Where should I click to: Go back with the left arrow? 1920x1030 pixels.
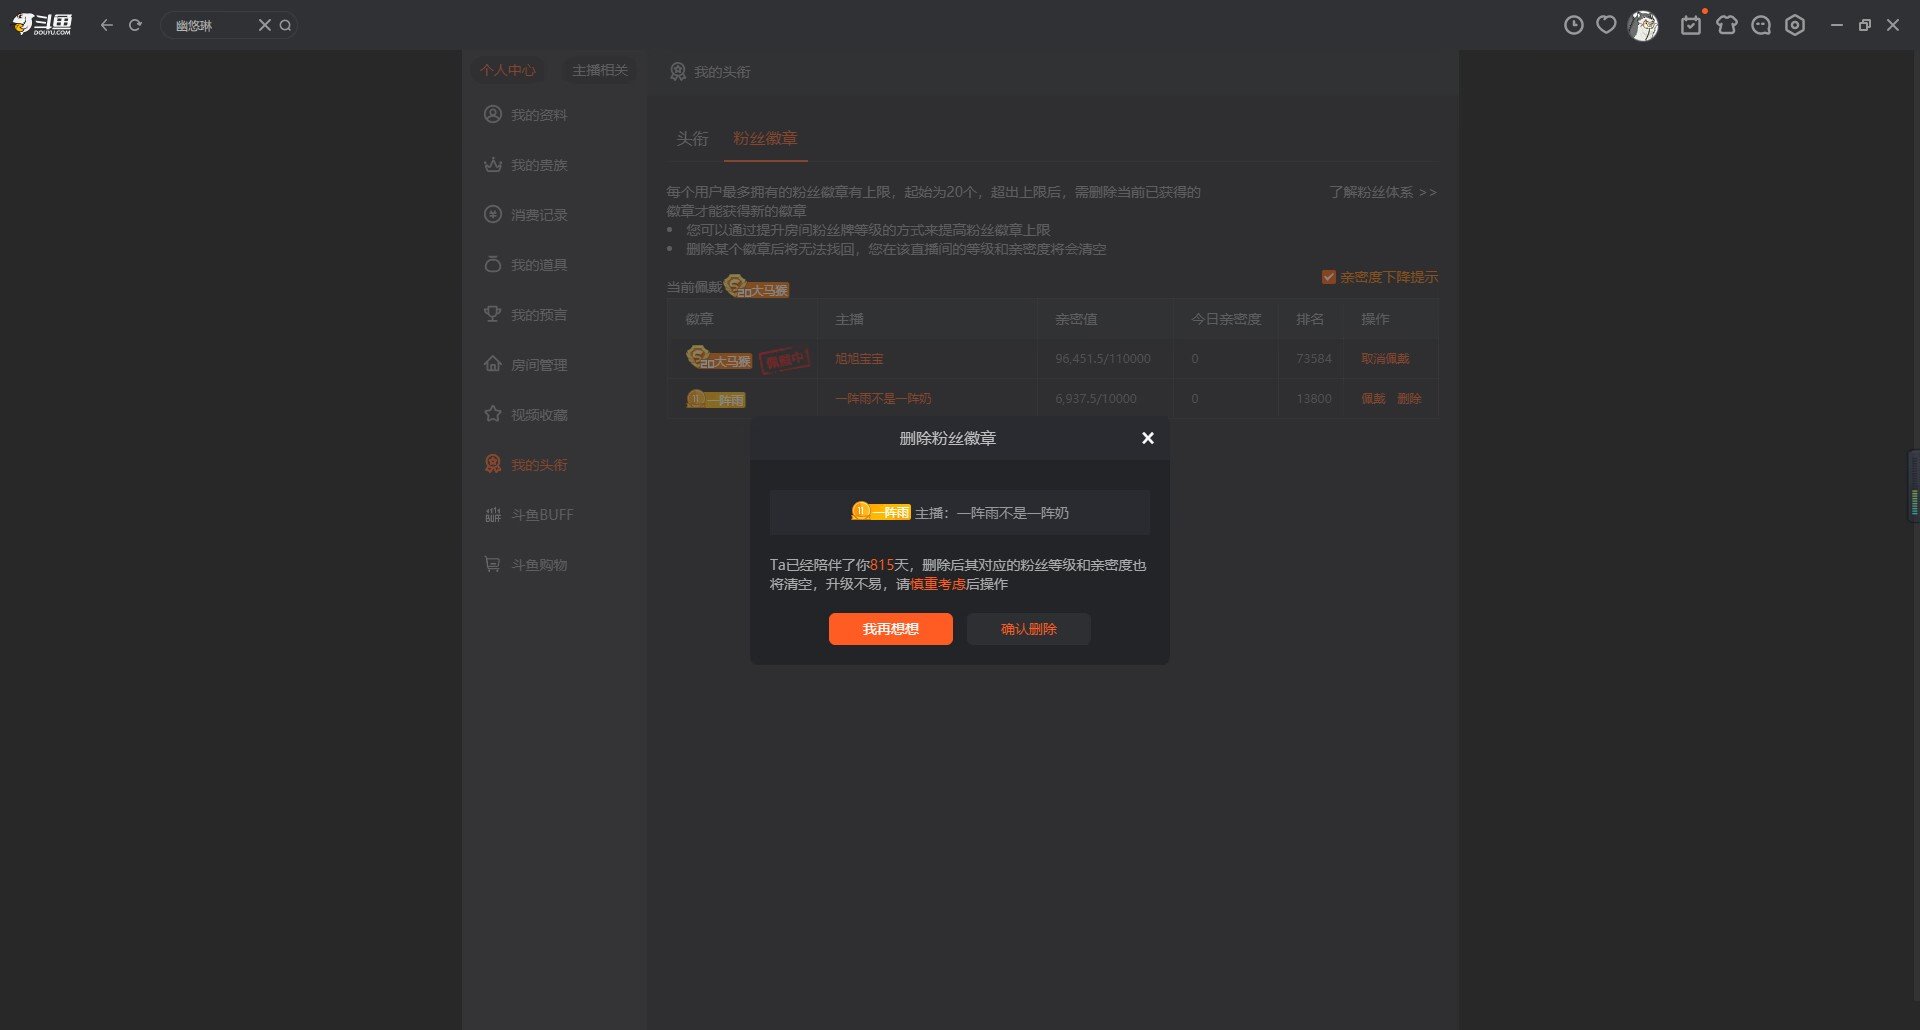click(106, 25)
